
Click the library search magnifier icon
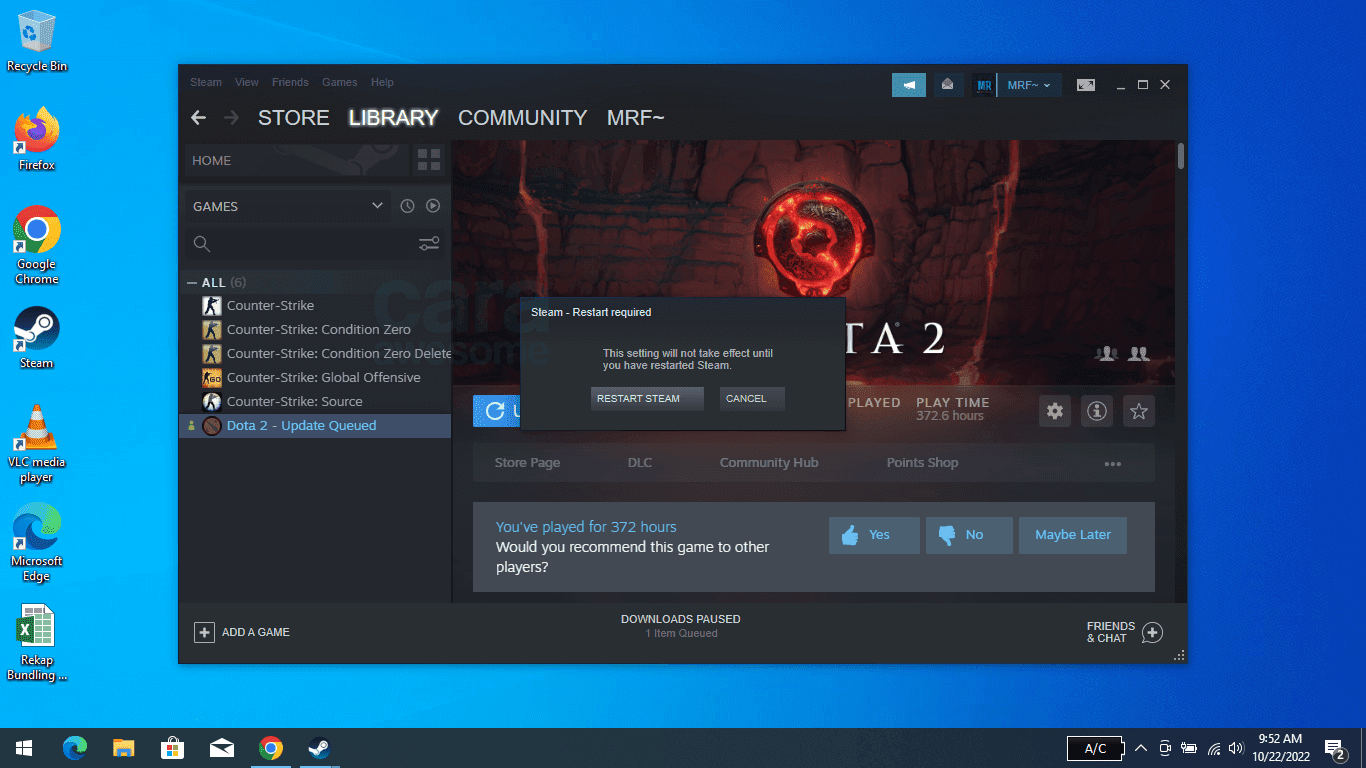[x=202, y=244]
